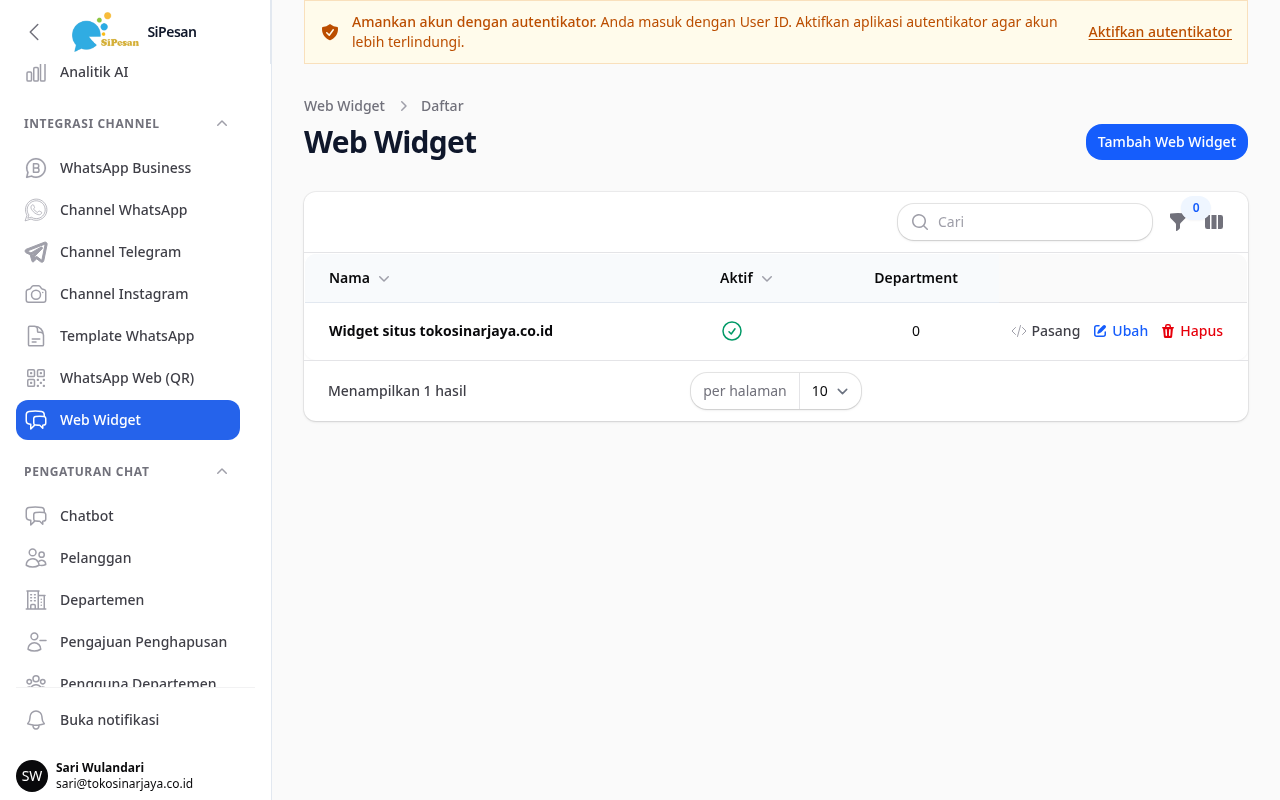Collapse the Integrasi Channel section
Screen dimensions: 1280x800
point(222,123)
